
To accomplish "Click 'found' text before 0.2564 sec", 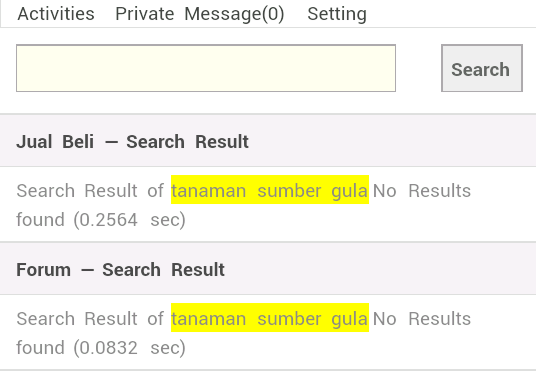I will coord(40,220).
